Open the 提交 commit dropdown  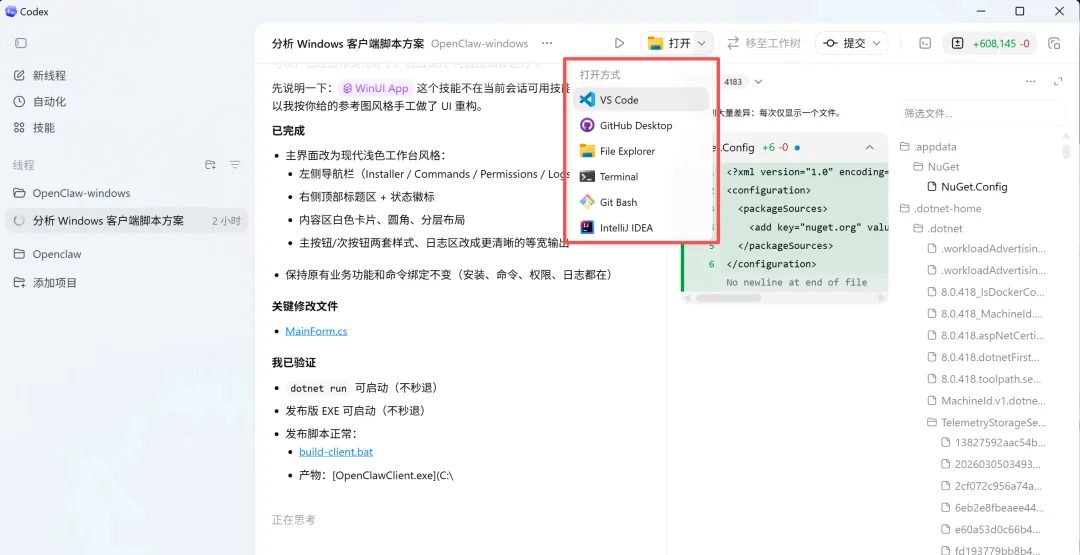point(852,43)
